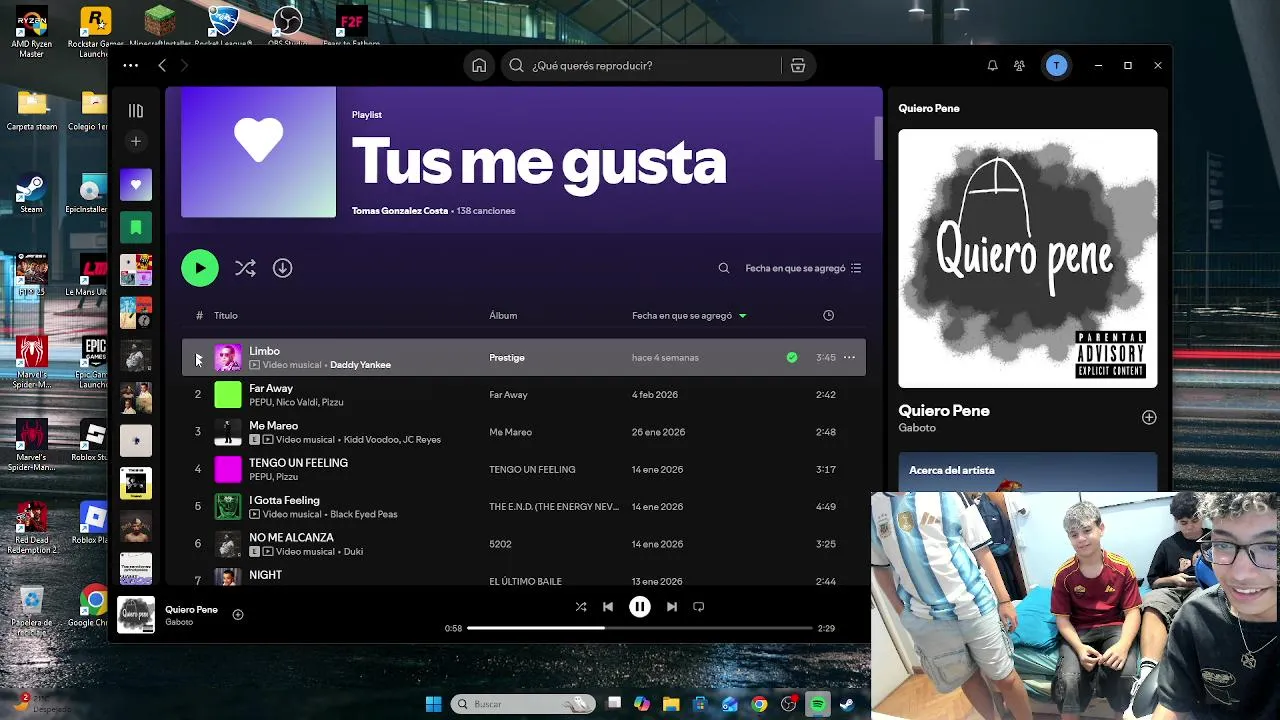The height and width of the screenshot is (720, 1280).
Task: Pause playback with center button
Action: (x=640, y=607)
